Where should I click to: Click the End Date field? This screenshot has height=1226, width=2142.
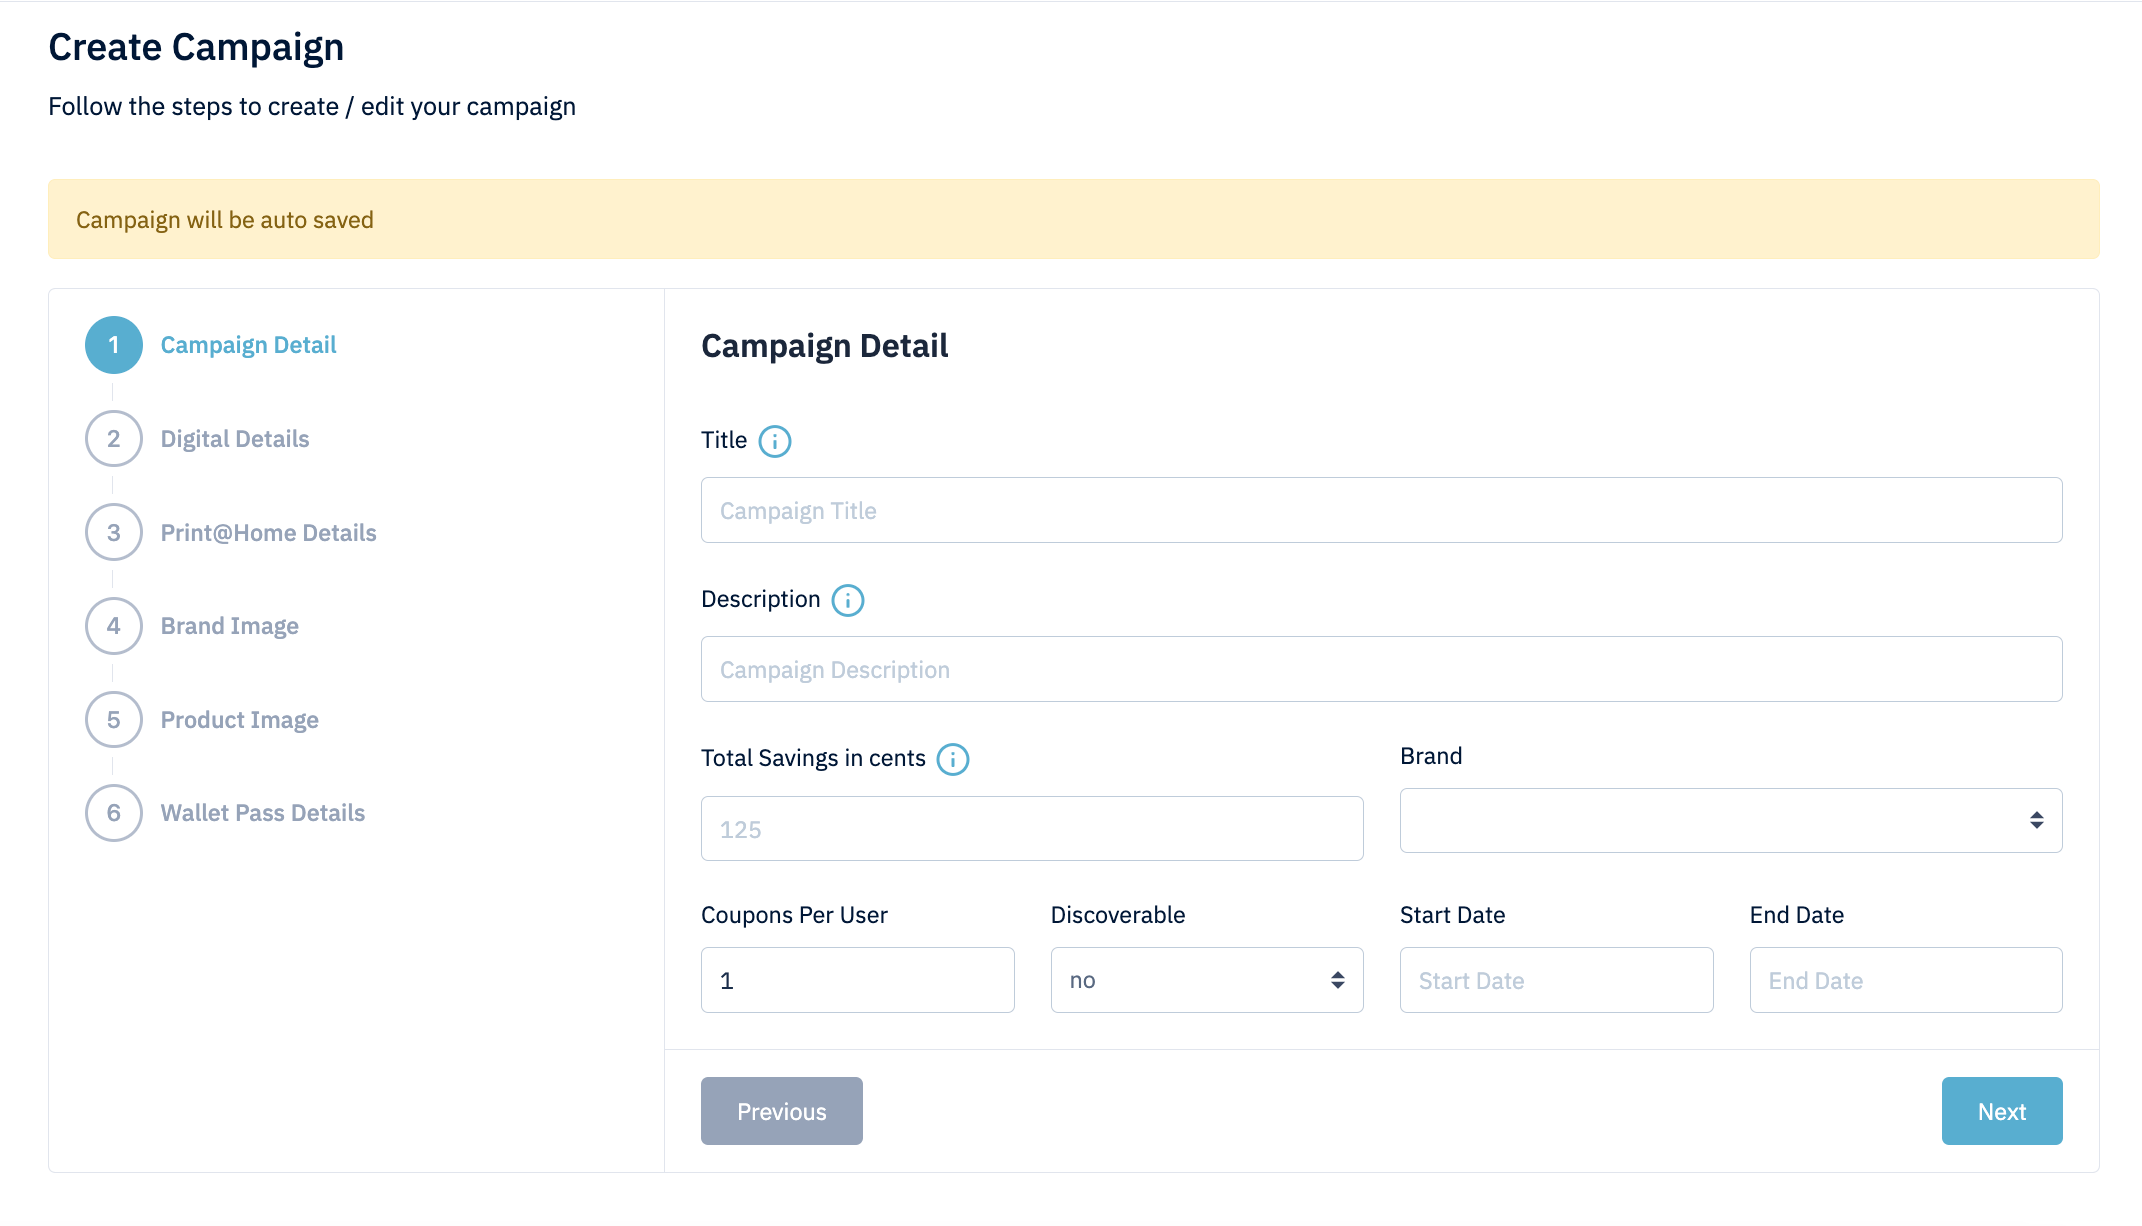coord(1905,980)
